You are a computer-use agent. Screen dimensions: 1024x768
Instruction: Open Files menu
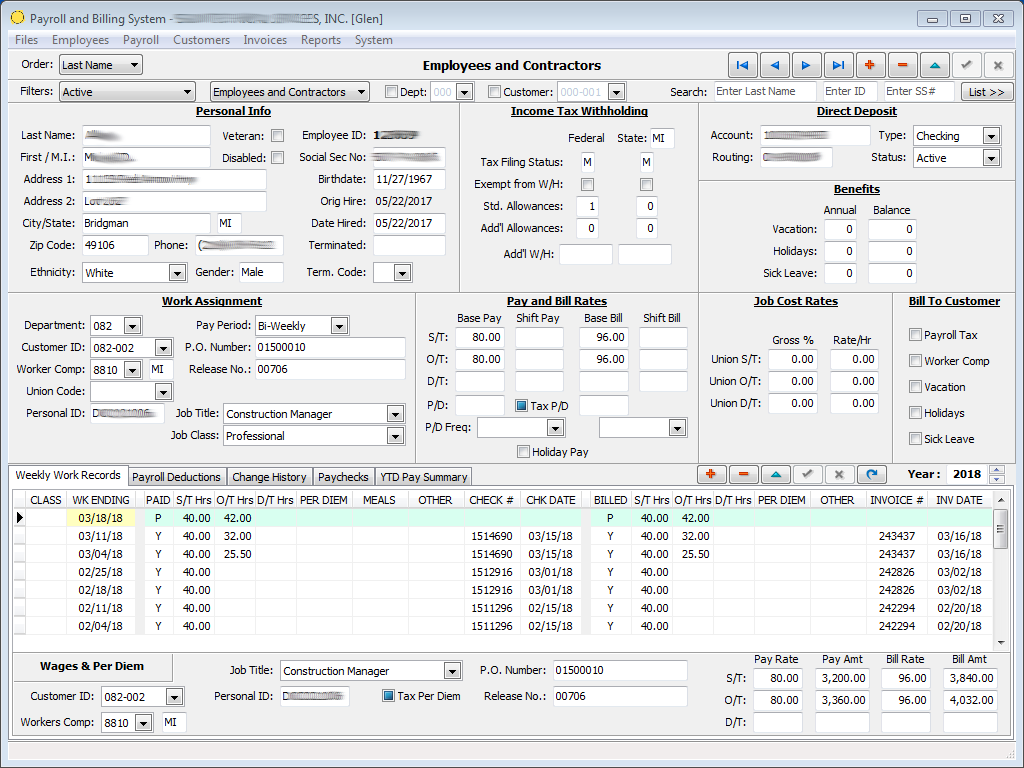pos(26,40)
